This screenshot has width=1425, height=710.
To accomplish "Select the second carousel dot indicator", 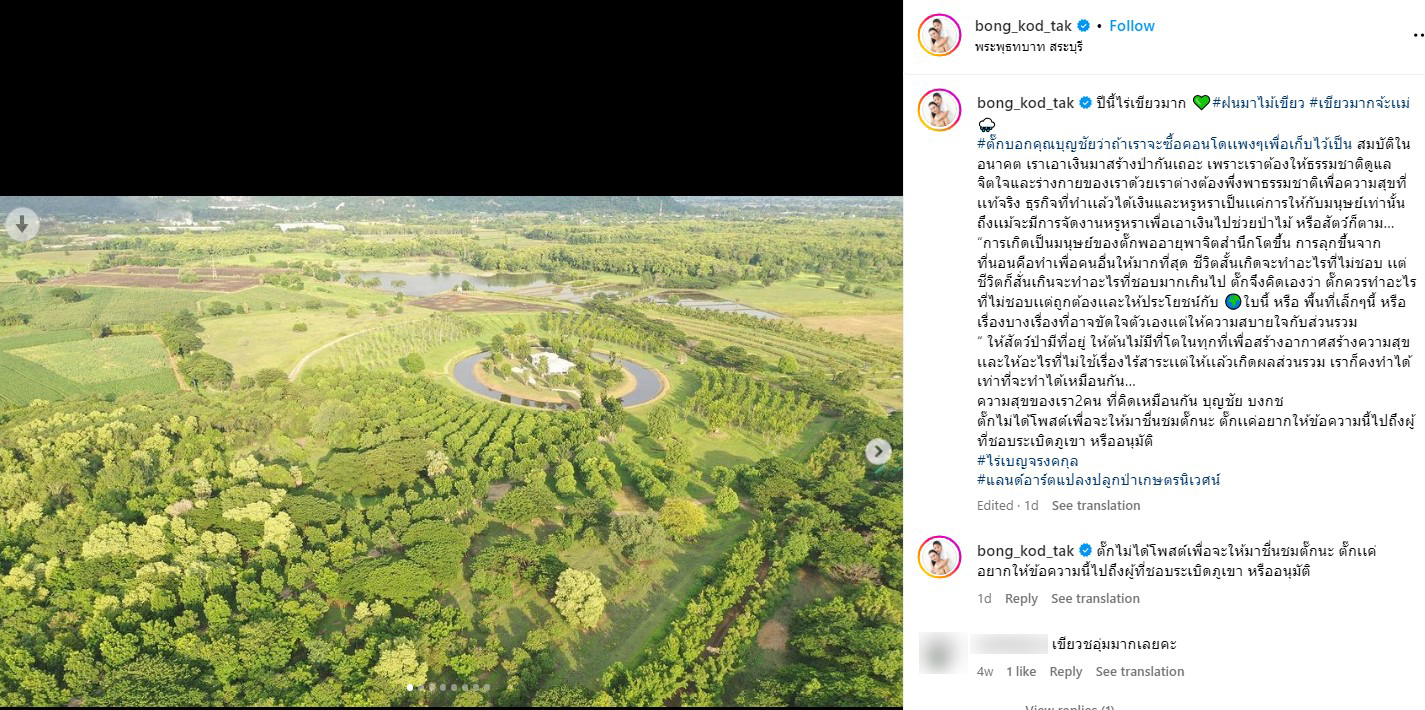I will coord(421,687).
